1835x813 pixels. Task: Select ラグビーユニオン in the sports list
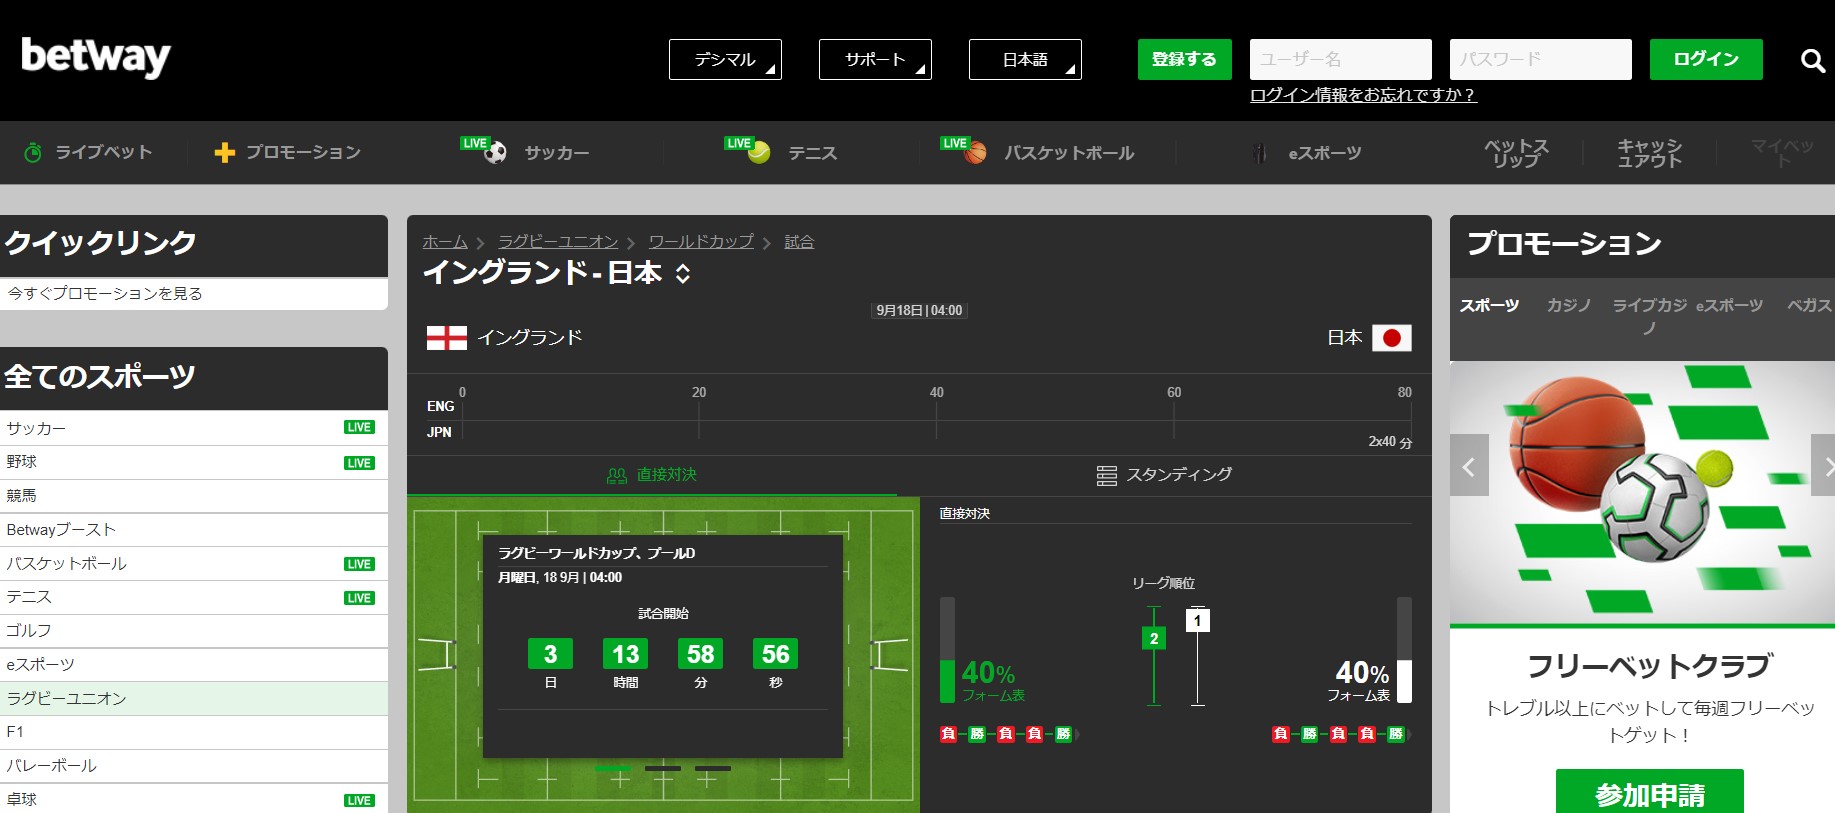[194, 698]
